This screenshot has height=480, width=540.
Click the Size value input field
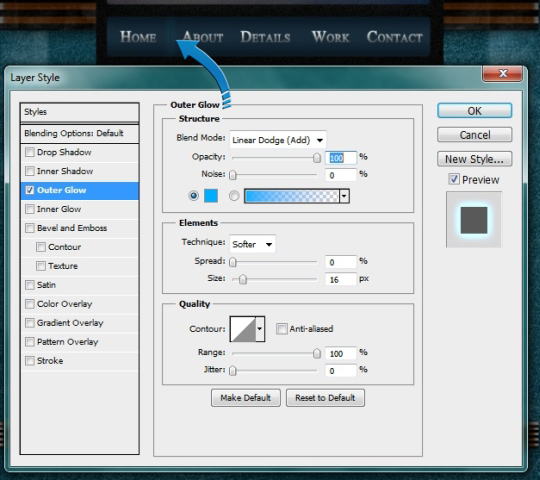pos(341,279)
